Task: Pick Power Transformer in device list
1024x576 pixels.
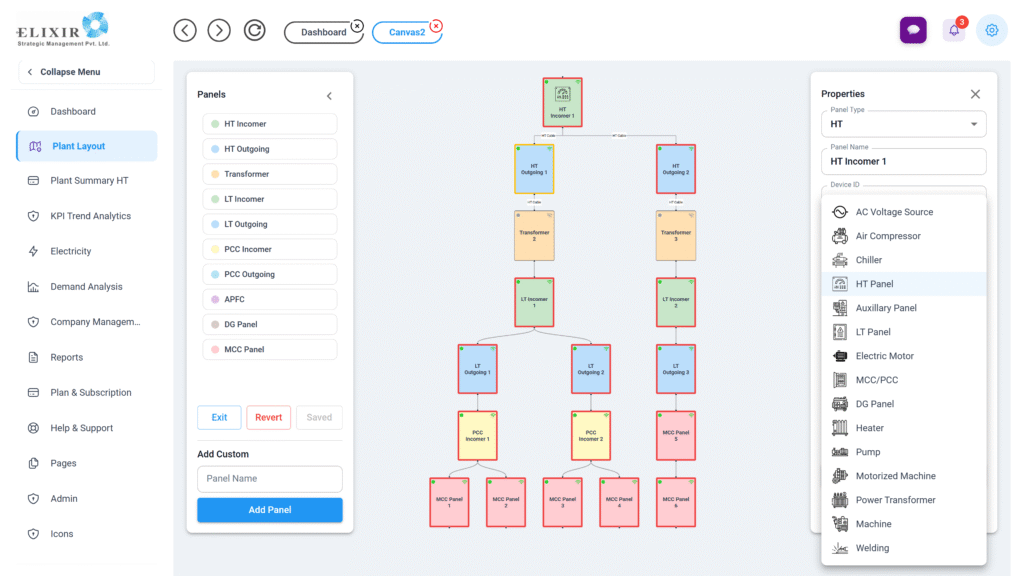Action: click(895, 500)
